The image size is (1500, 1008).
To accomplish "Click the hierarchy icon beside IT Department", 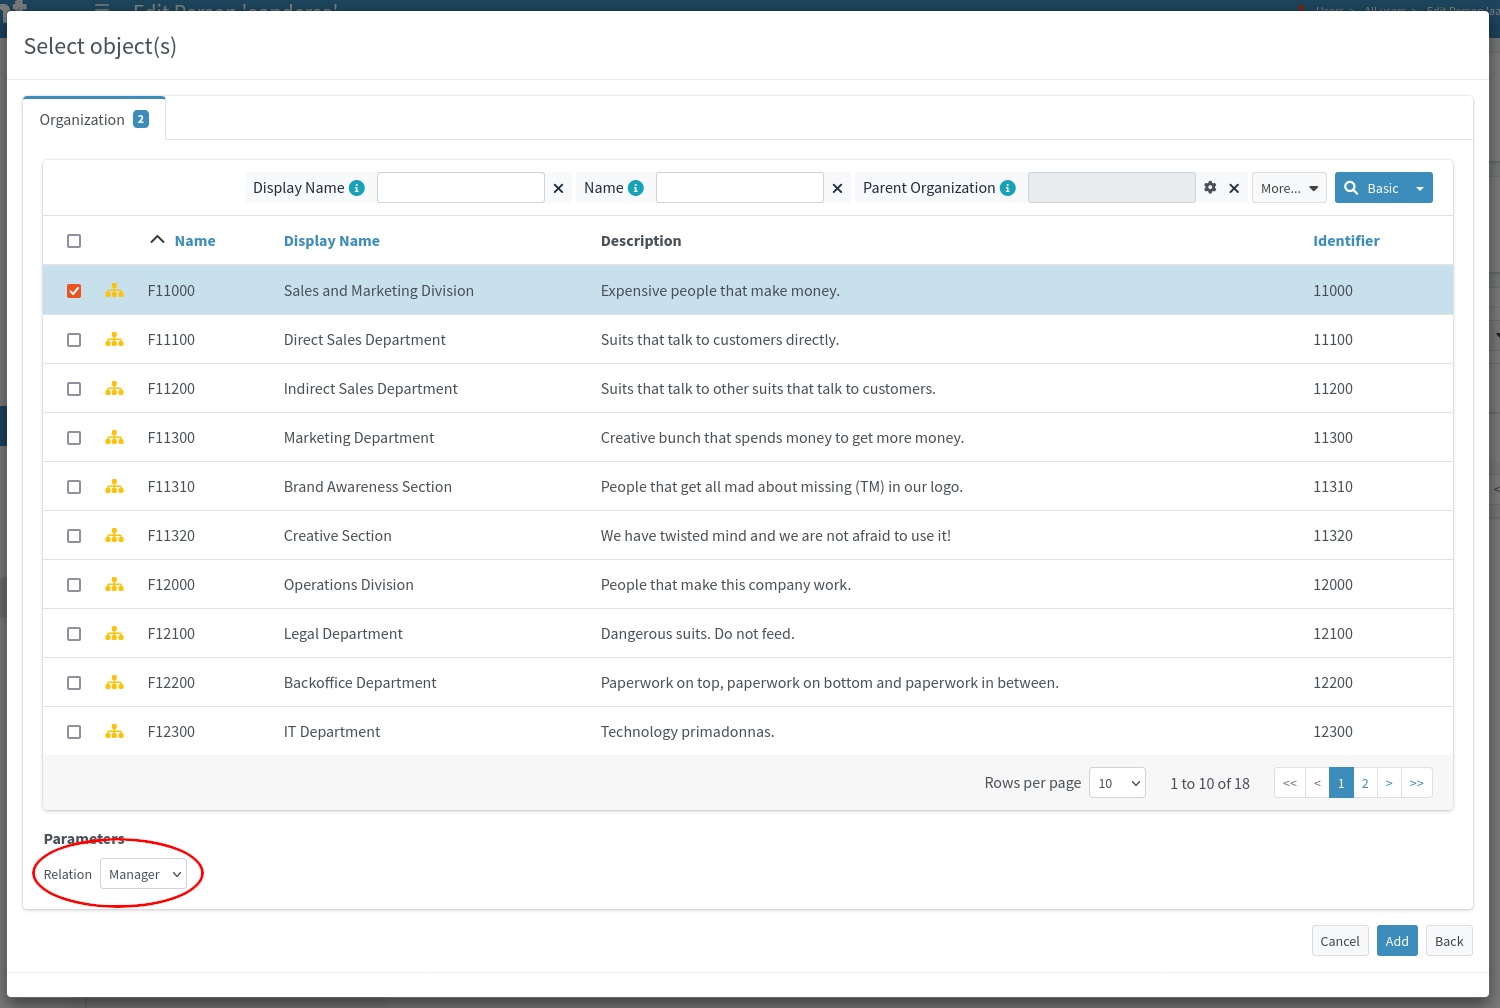I will coord(114,731).
